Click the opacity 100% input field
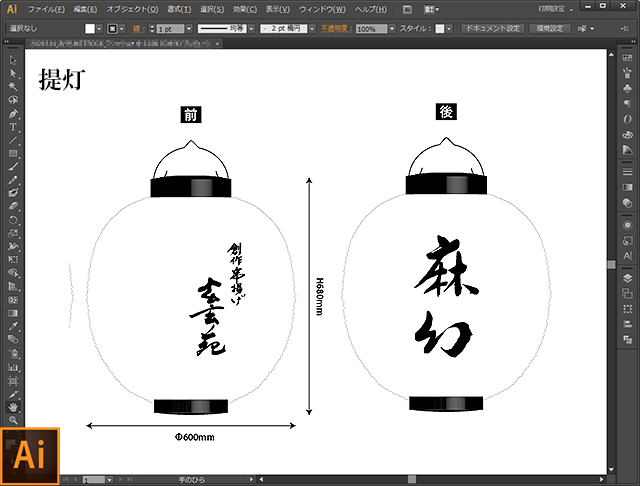 pyautogui.click(x=369, y=29)
